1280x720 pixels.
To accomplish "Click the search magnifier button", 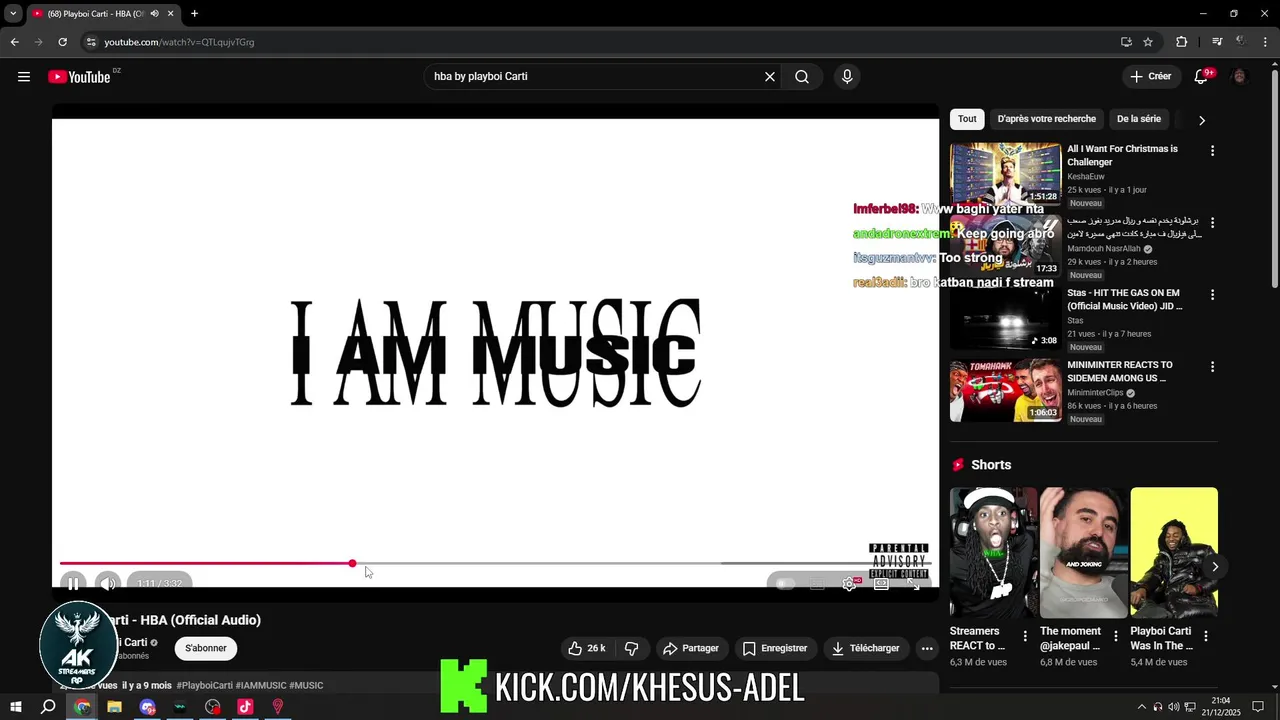I will 802,77.
